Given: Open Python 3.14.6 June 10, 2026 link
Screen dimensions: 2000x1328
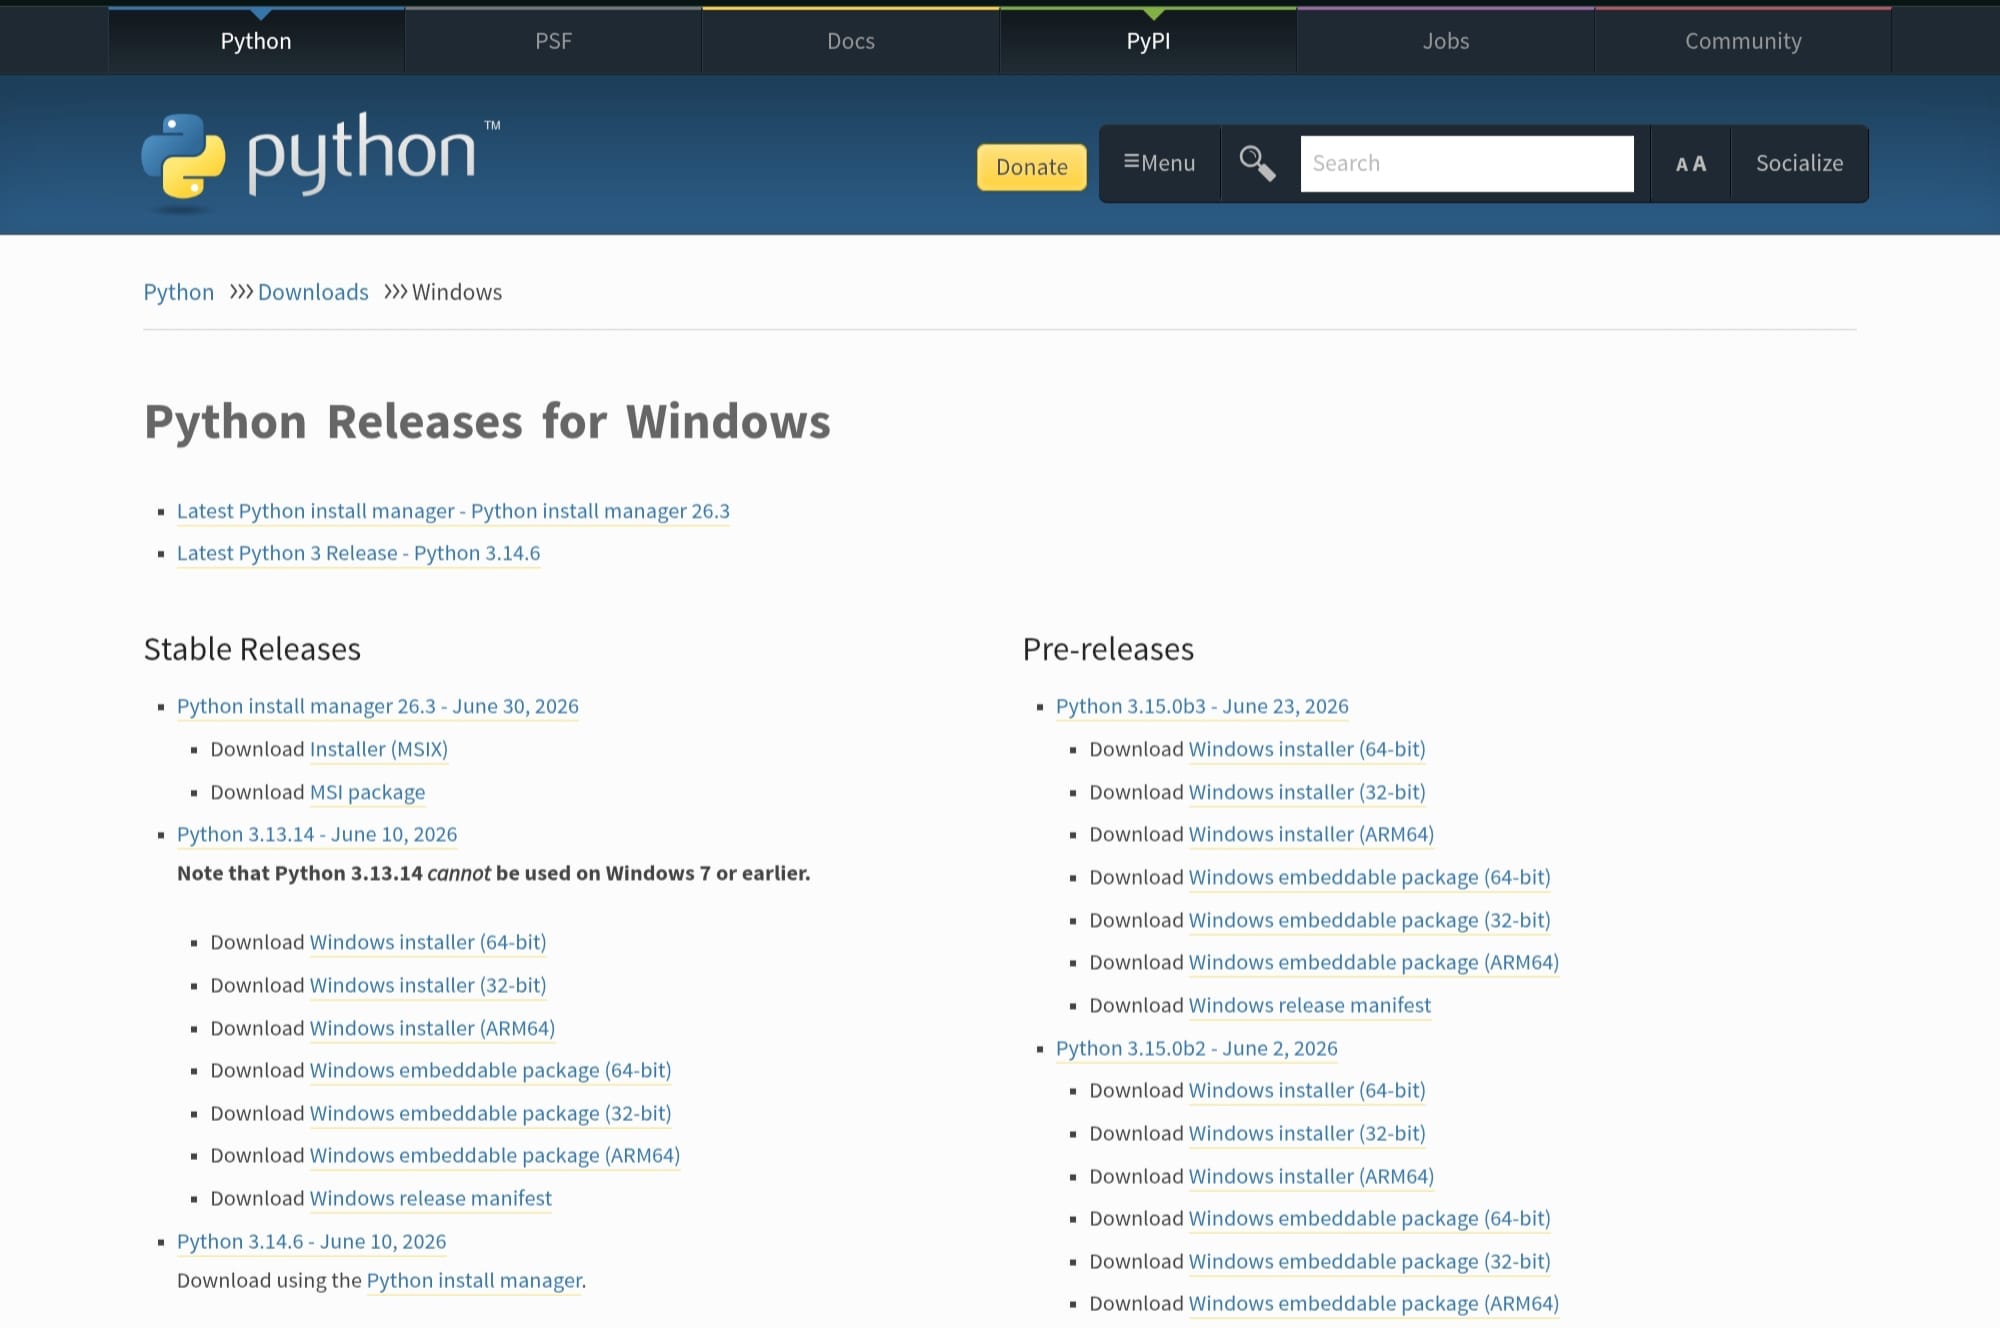Looking at the screenshot, I should click(x=311, y=1241).
